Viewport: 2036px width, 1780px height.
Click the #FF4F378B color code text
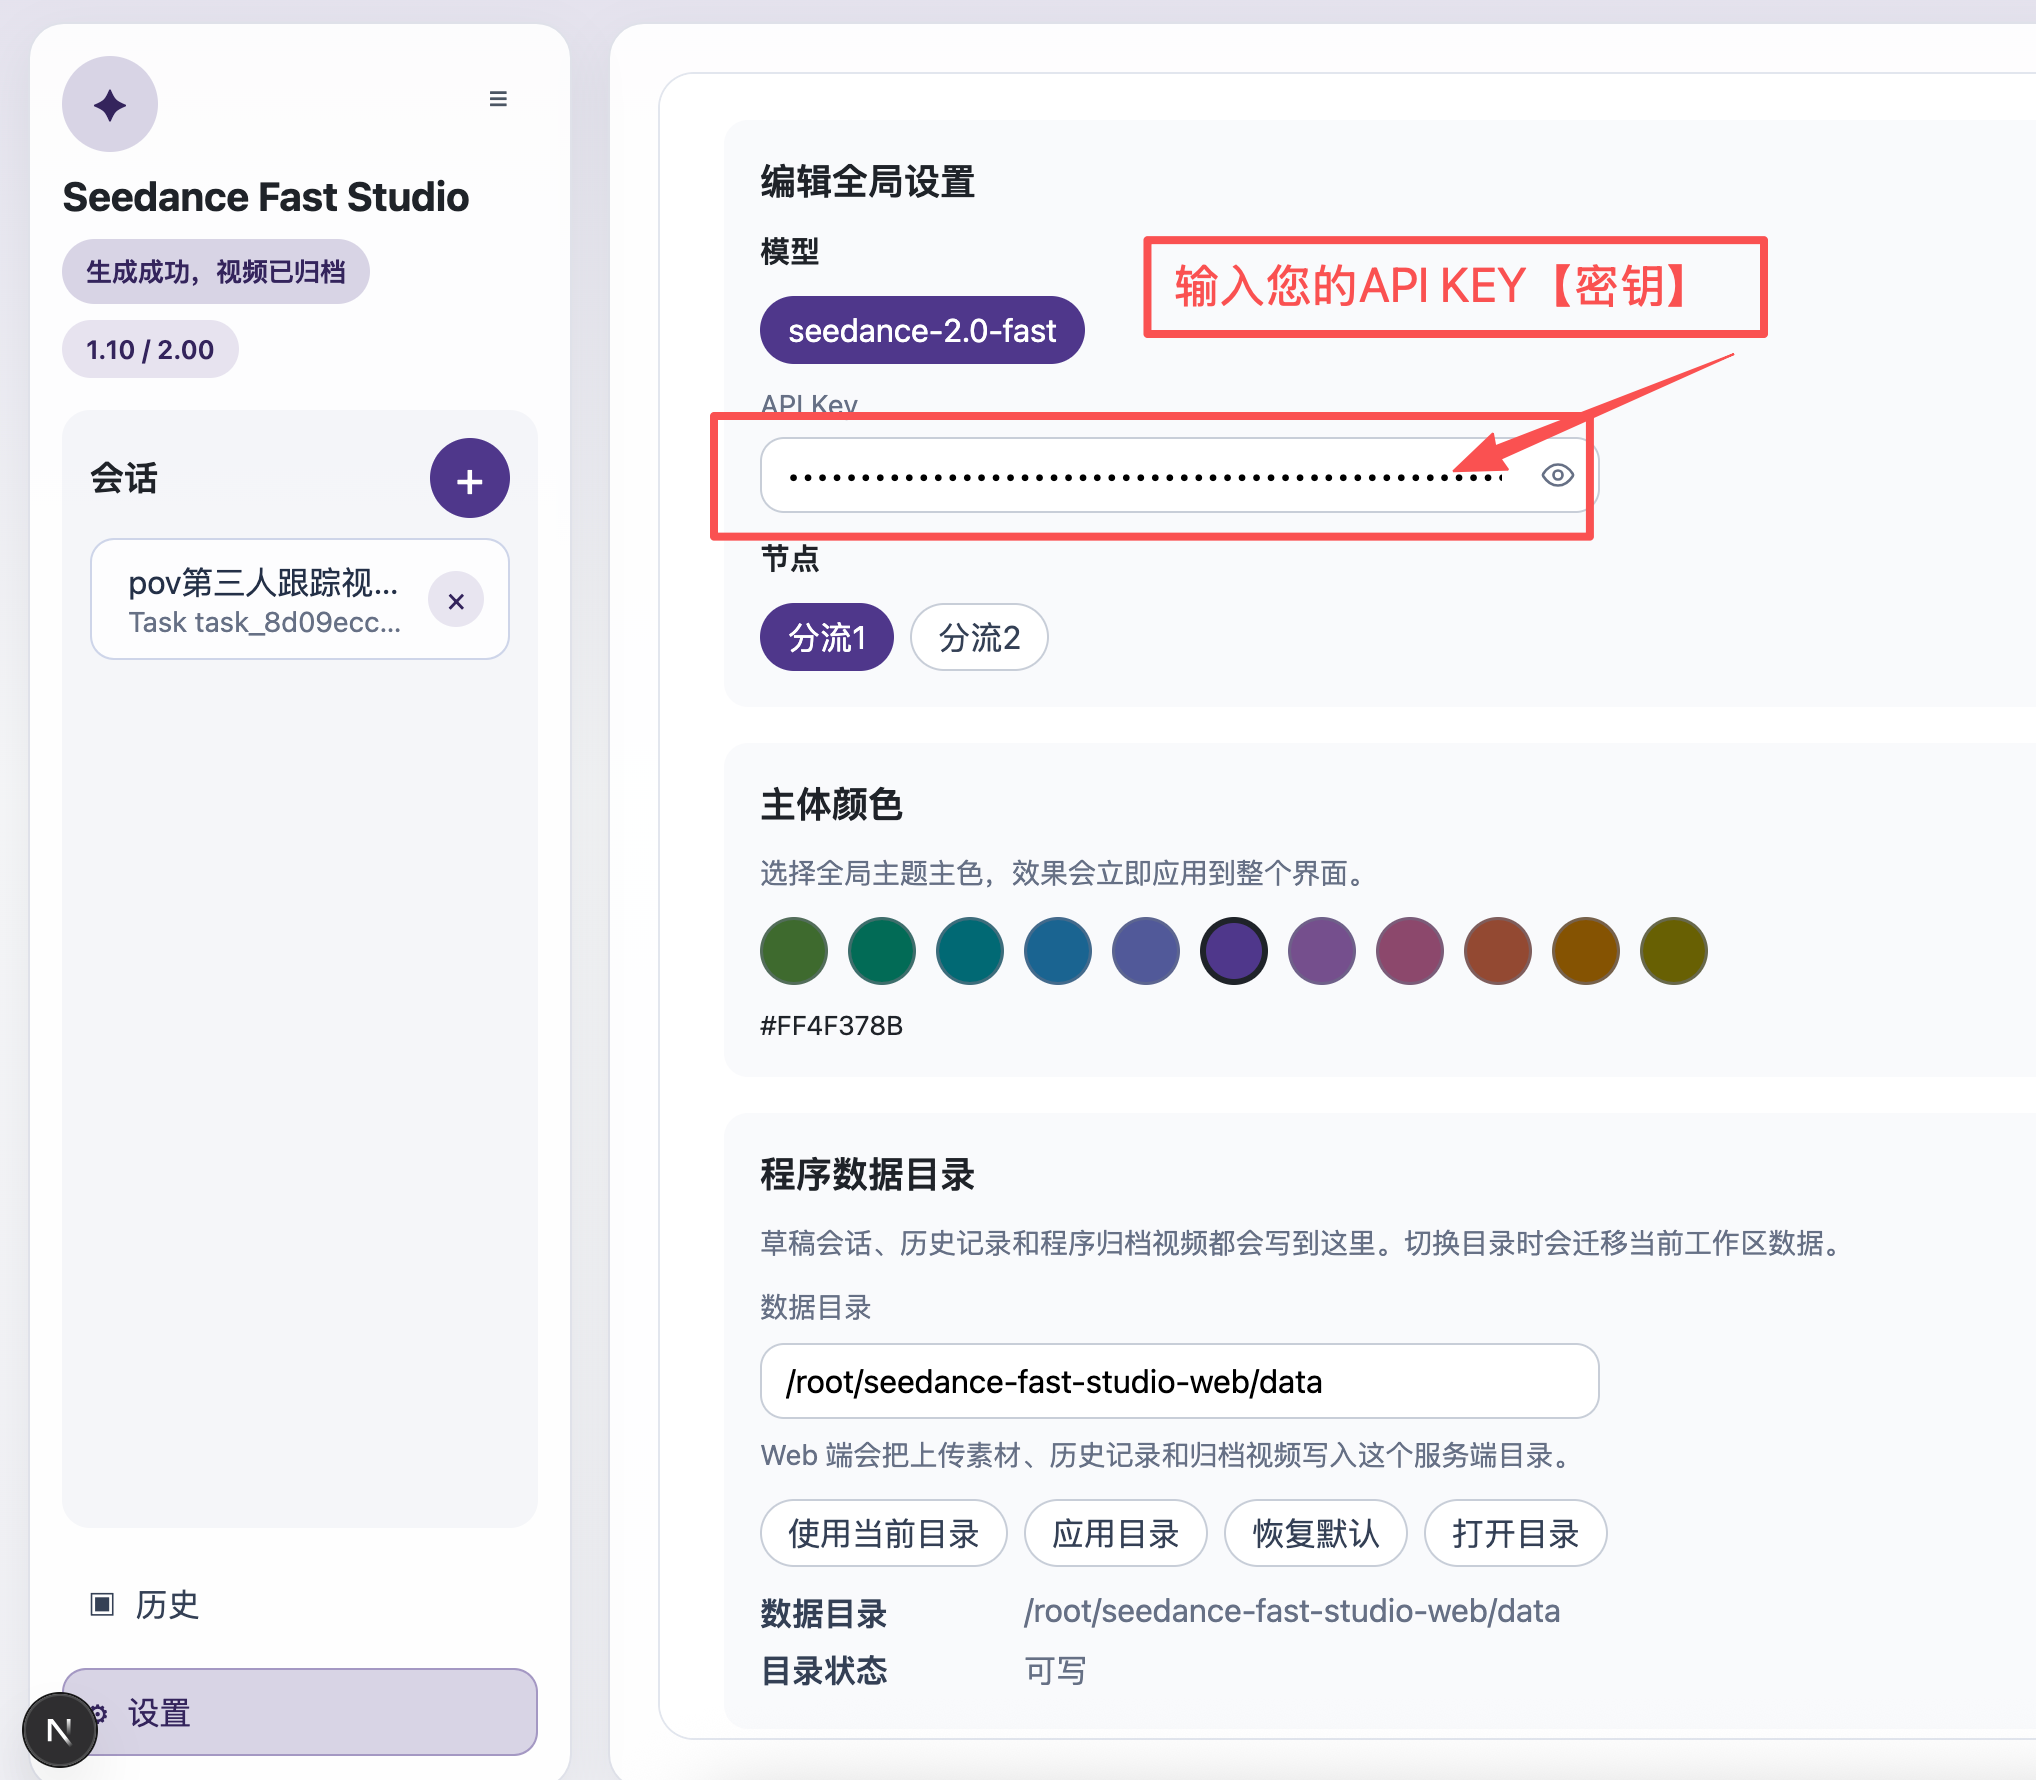(x=831, y=1025)
